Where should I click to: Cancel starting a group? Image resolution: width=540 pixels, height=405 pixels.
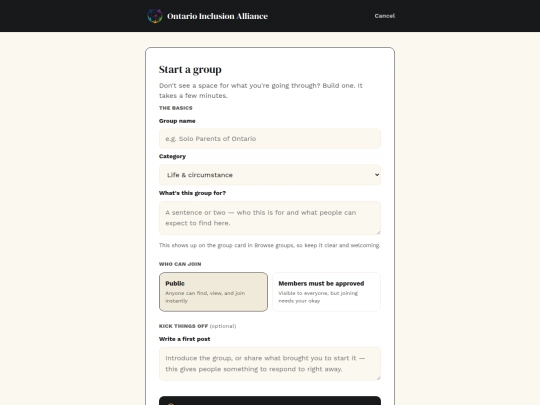point(385,16)
